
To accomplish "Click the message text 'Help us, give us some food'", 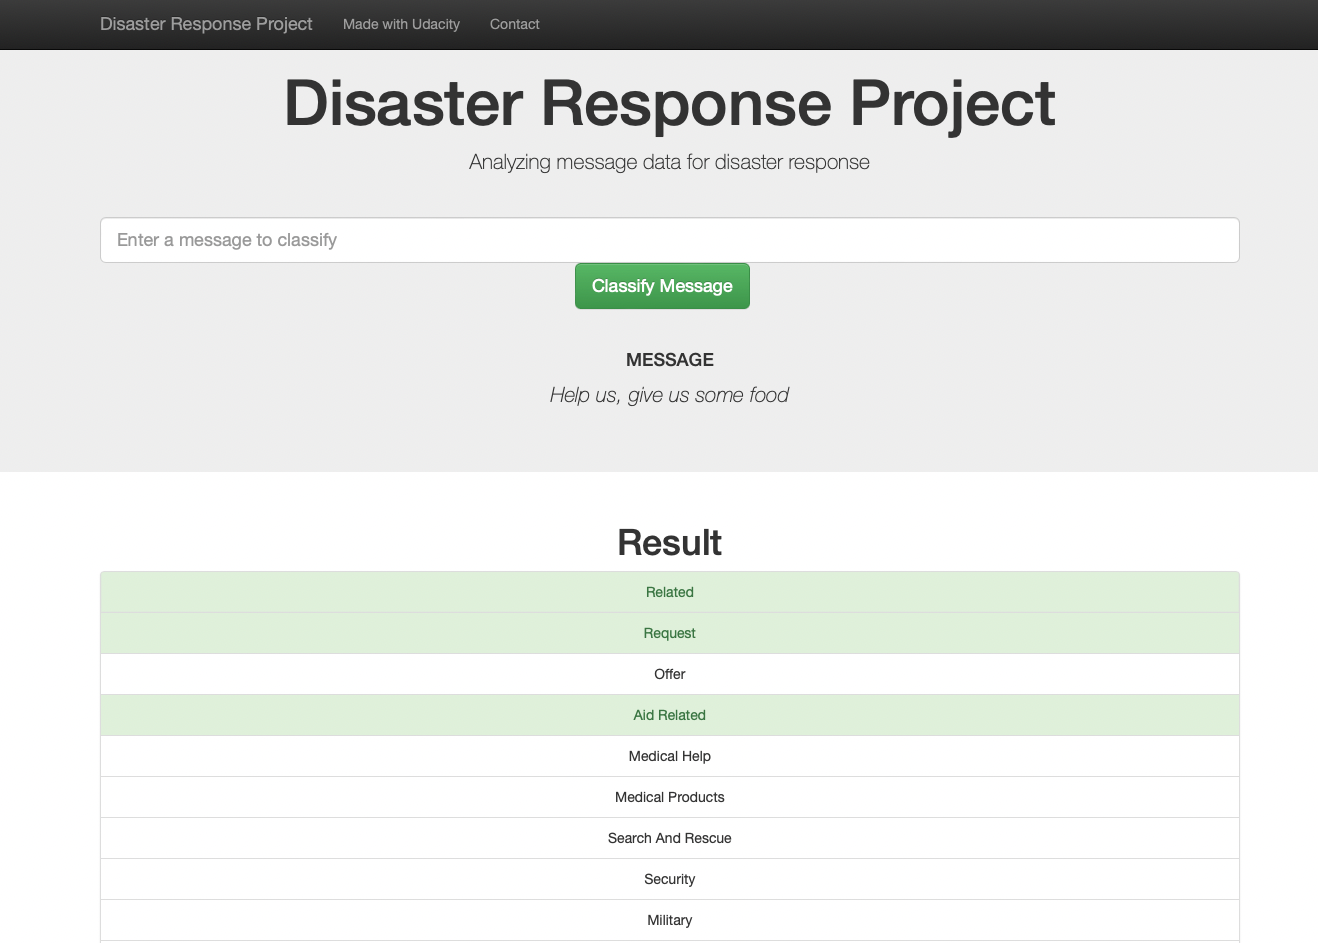I will click(x=669, y=395).
